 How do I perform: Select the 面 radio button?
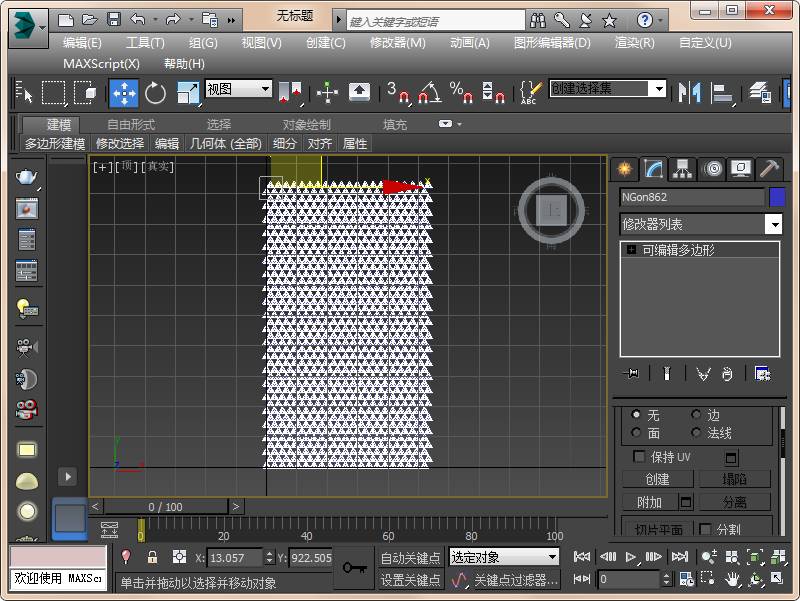(636, 433)
